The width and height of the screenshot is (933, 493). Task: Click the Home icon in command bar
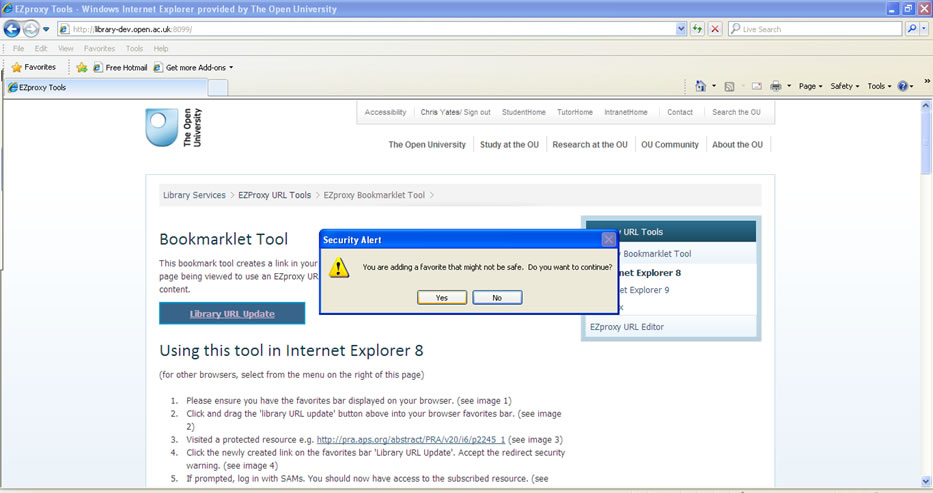point(700,86)
